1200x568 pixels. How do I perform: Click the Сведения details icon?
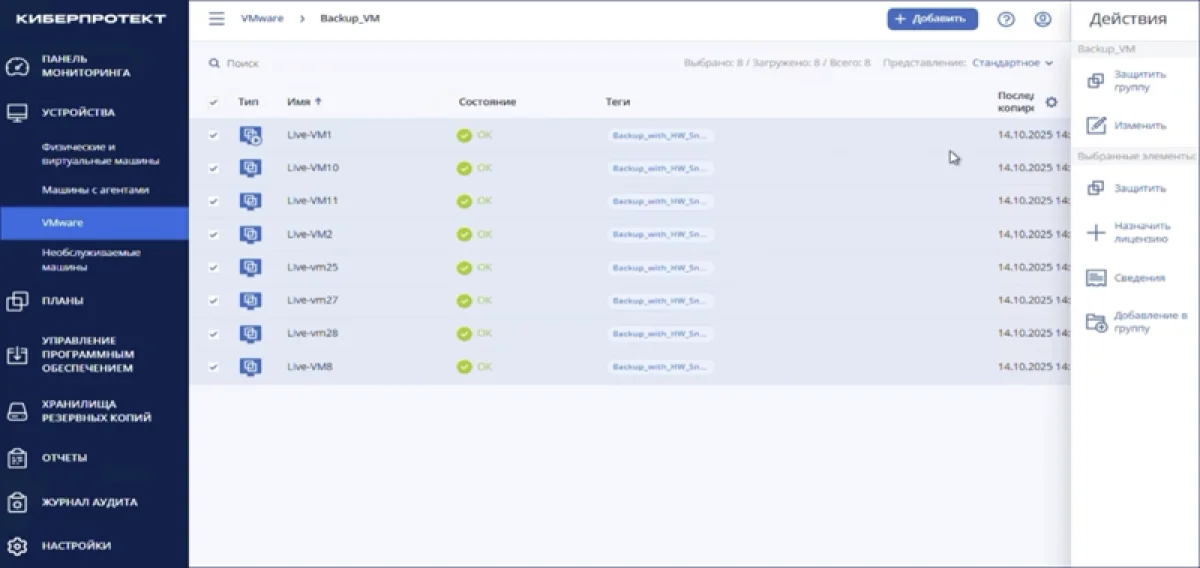pos(1096,277)
